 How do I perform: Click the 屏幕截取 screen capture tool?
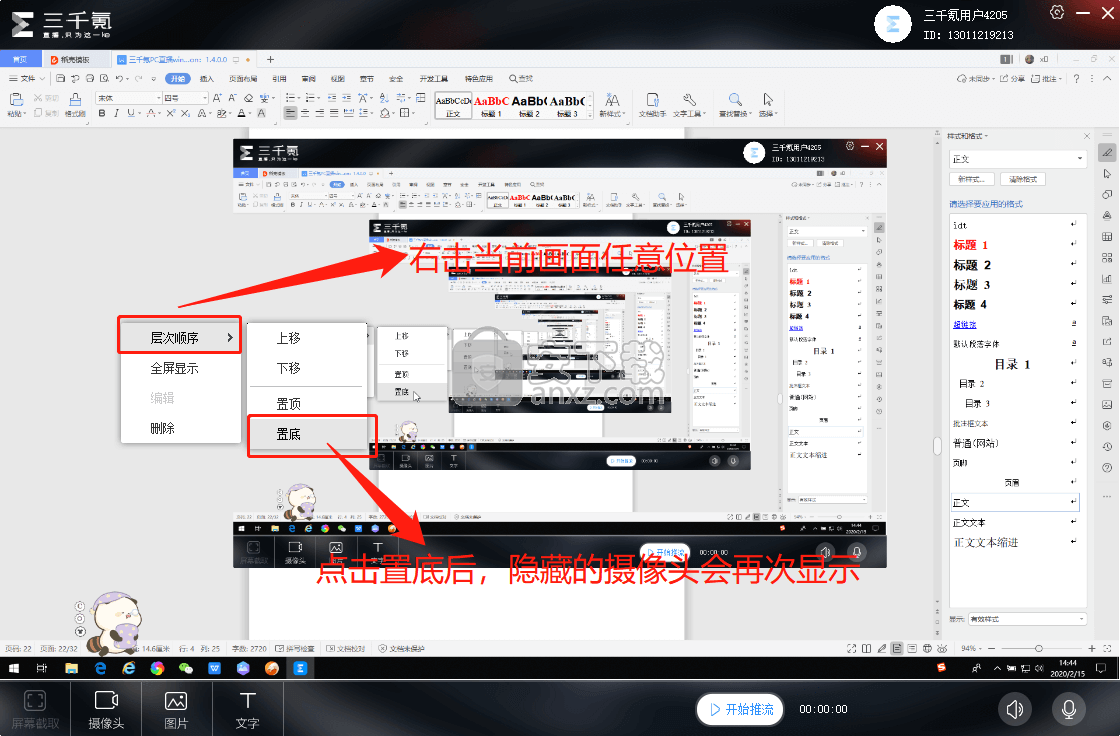[x=35, y=709]
